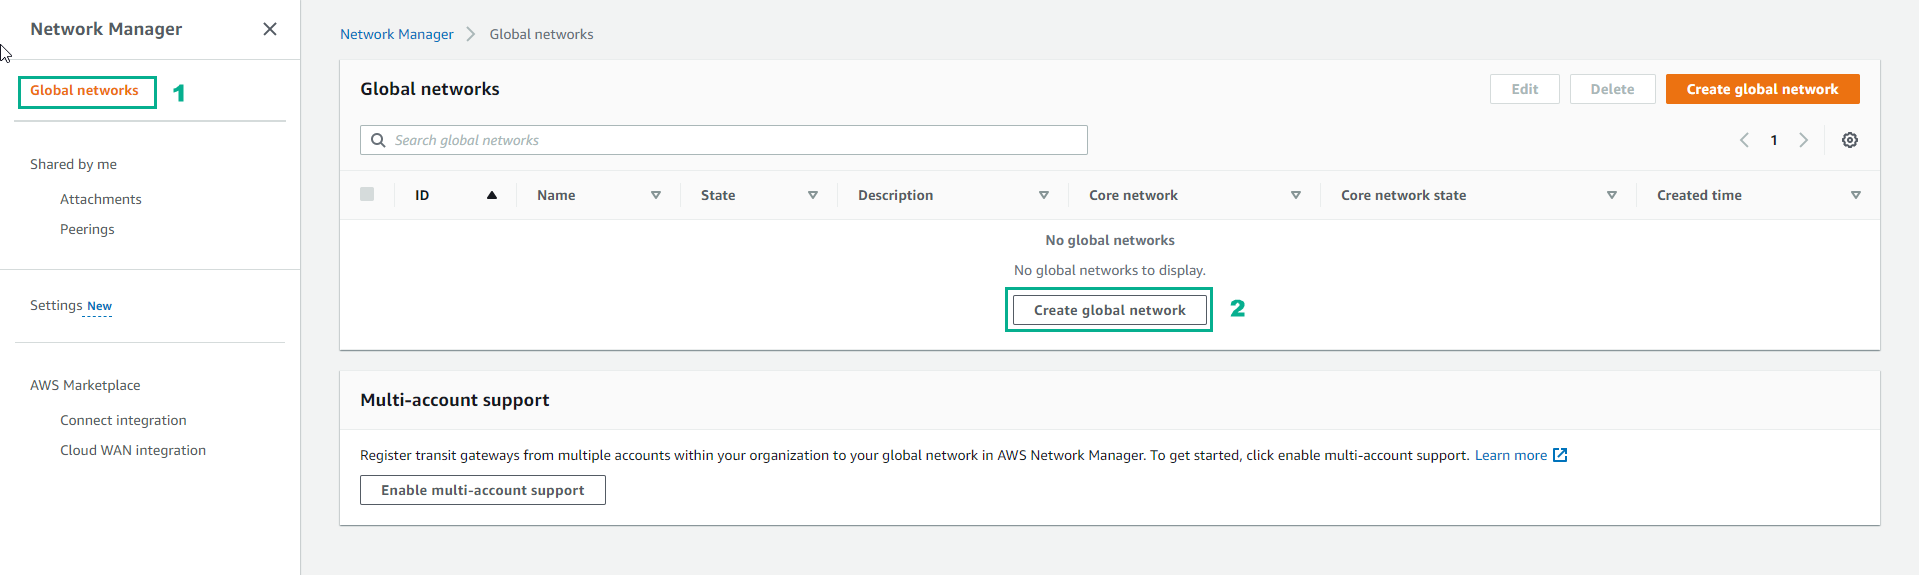Go to next page of results
Viewport: 1919px width, 575px height.
[x=1804, y=140]
